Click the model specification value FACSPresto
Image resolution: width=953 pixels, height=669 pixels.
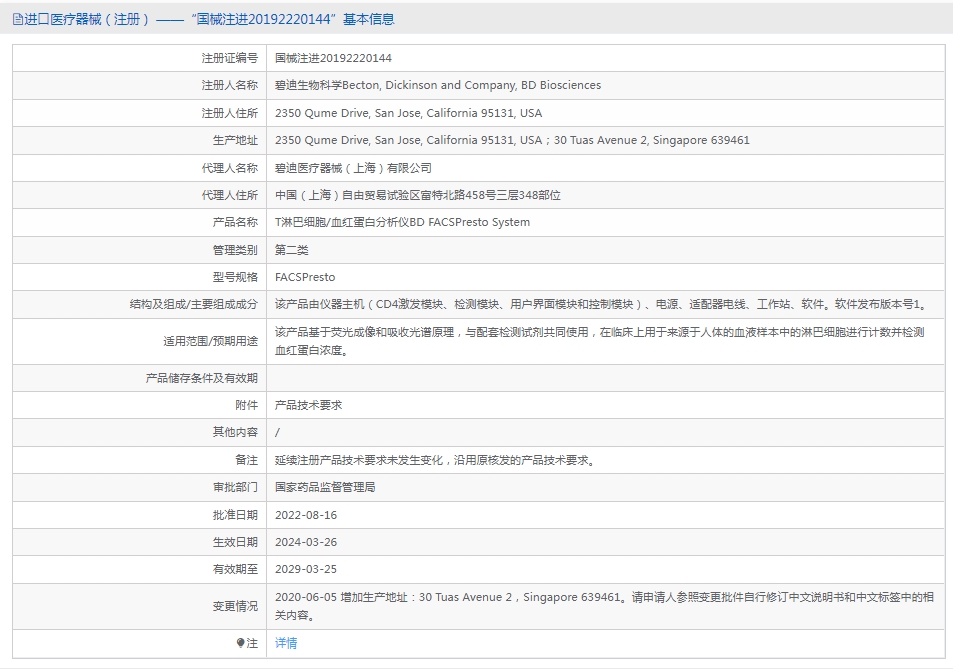point(305,277)
